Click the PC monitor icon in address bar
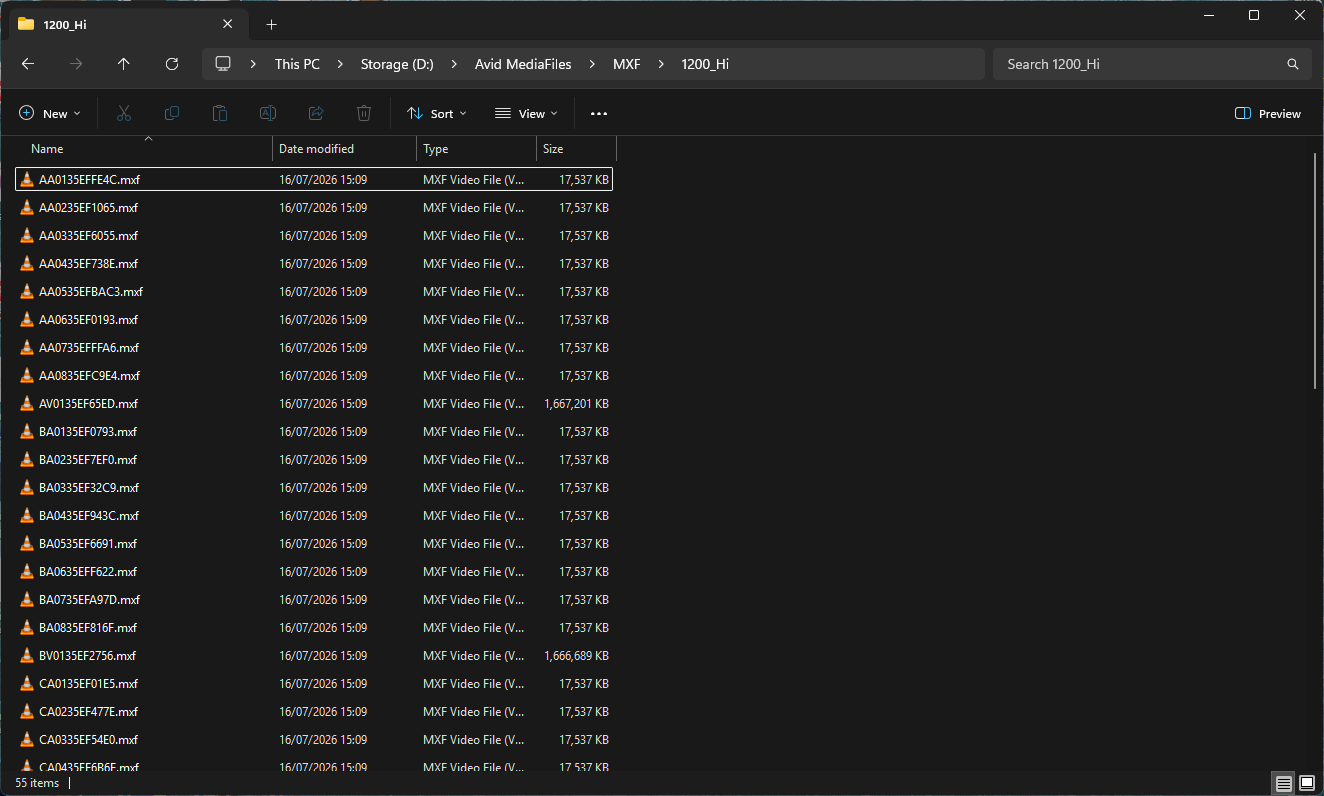Image resolution: width=1324 pixels, height=796 pixels. click(x=223, y=64)
